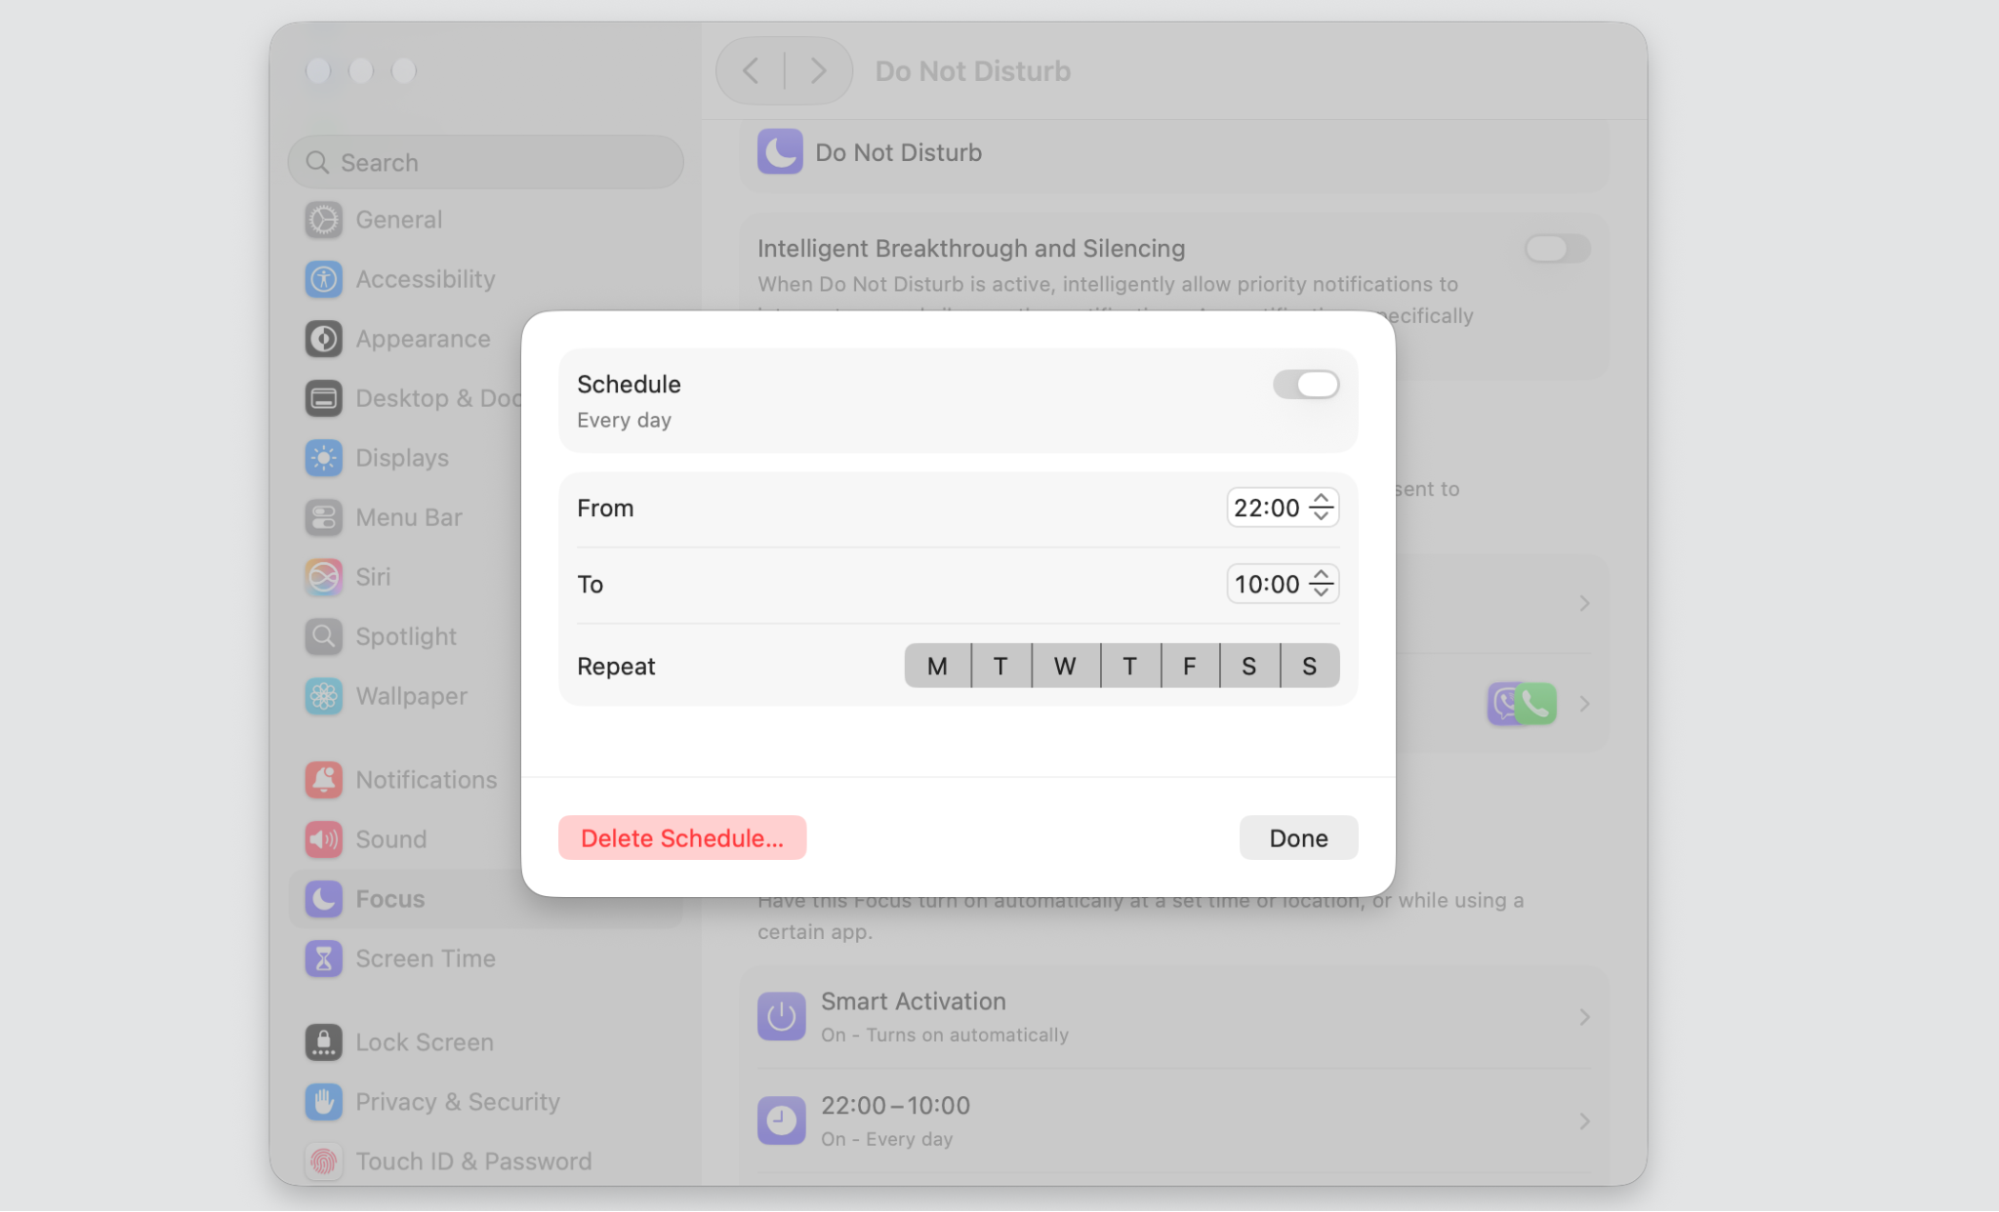Click the Smart Activation power icon
This screenshot has width=1999, height=1212.
(x=781, y=1017)
